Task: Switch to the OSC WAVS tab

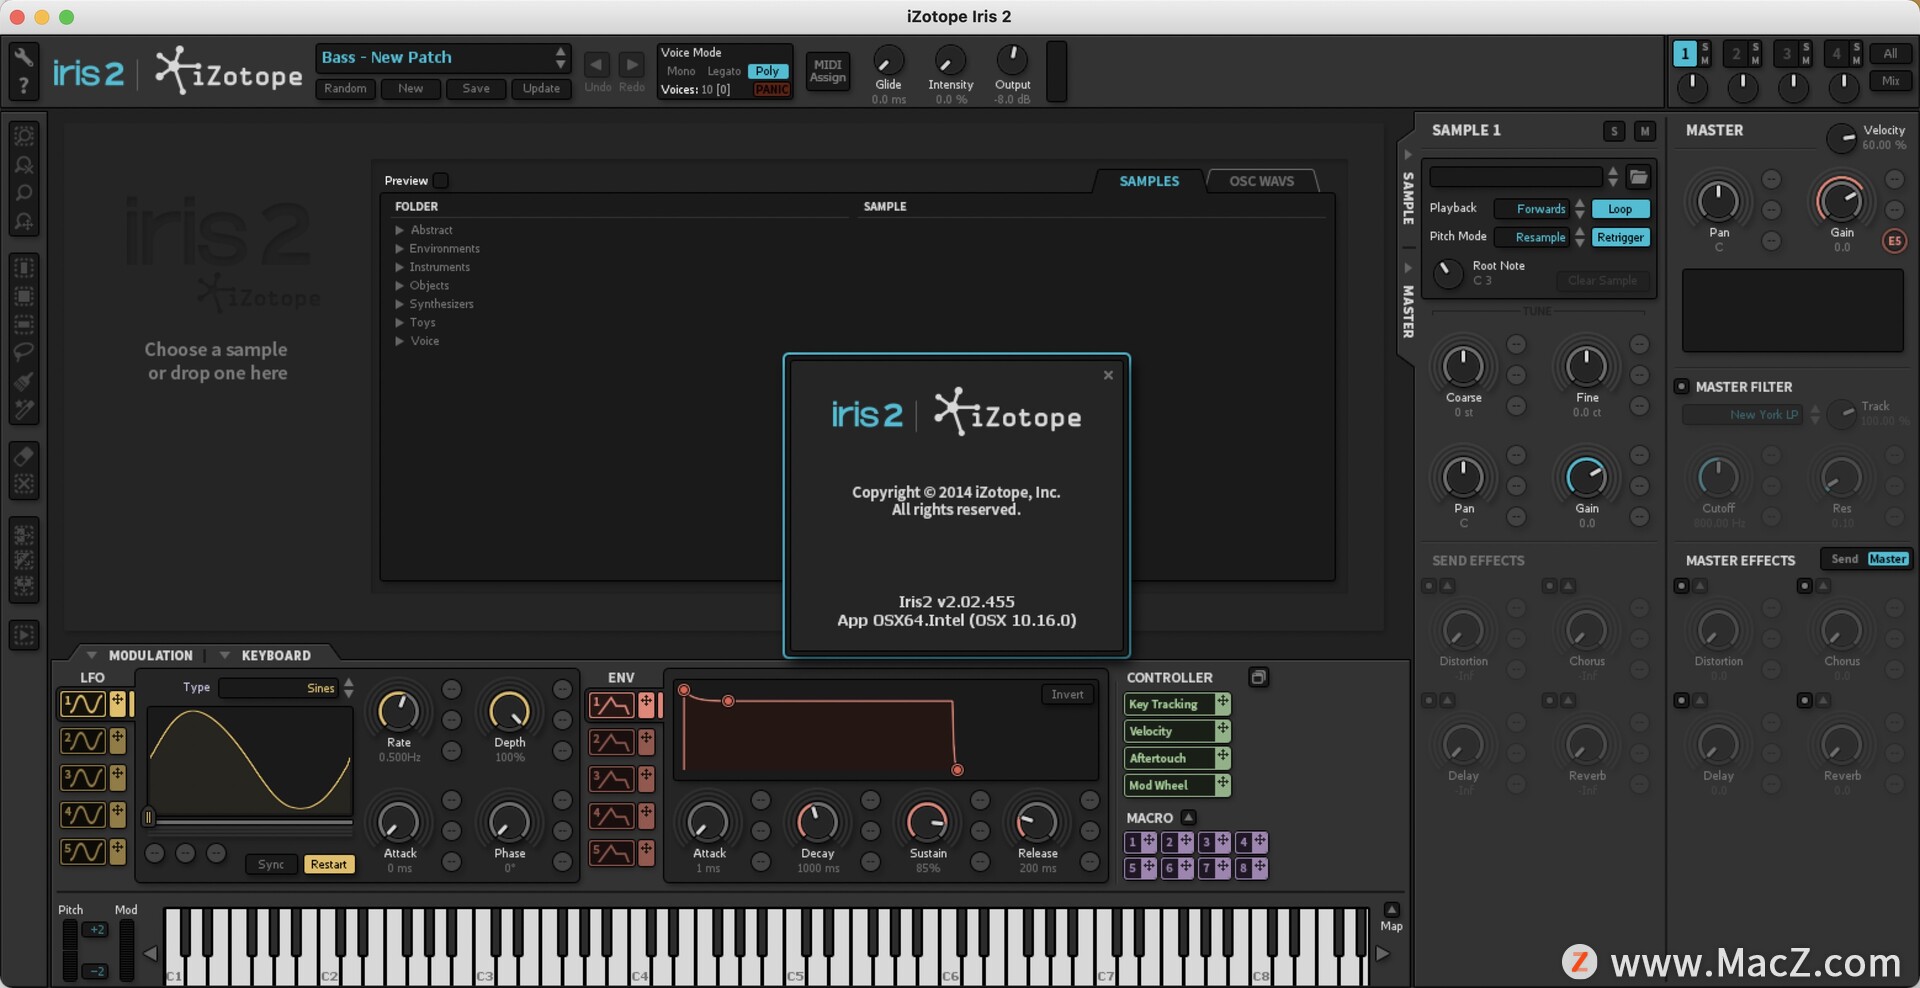Action: (1262, 181)
